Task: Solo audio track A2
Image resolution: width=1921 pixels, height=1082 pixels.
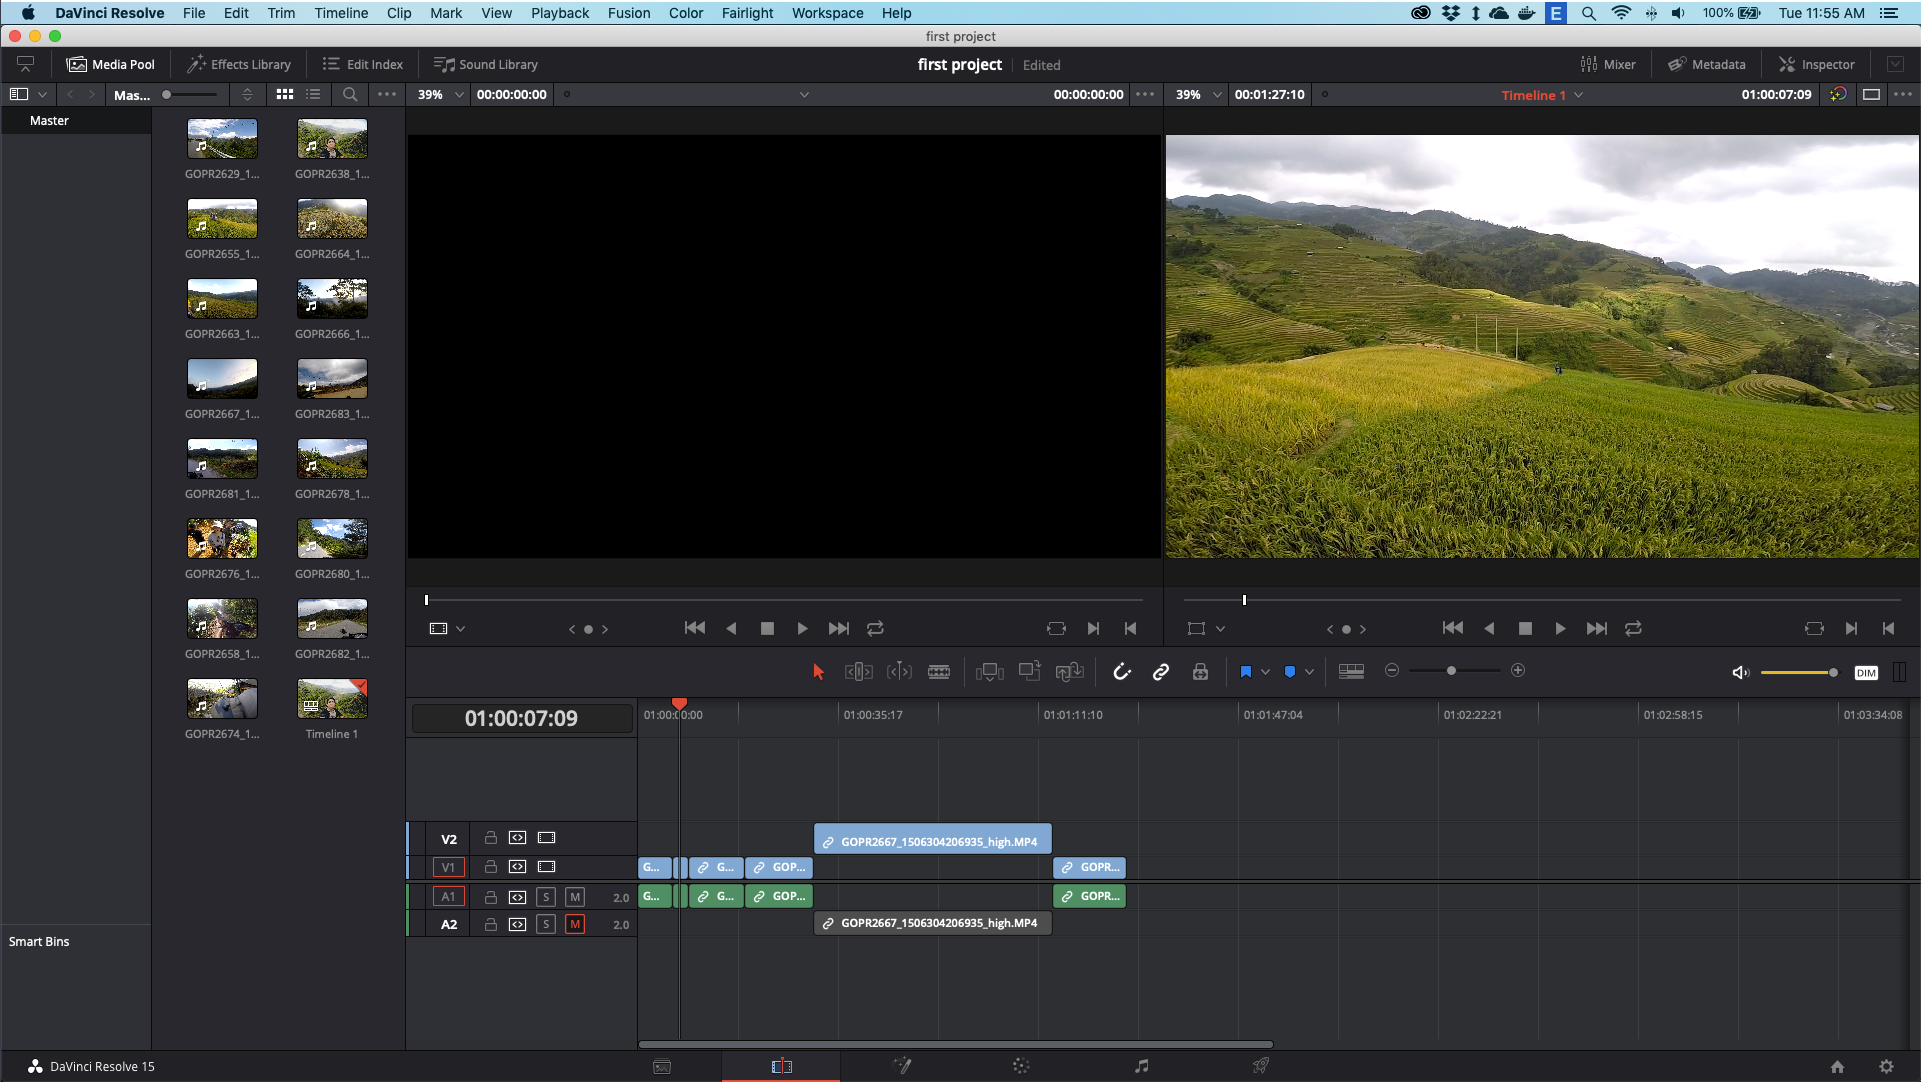Action: tap(546, 924)
